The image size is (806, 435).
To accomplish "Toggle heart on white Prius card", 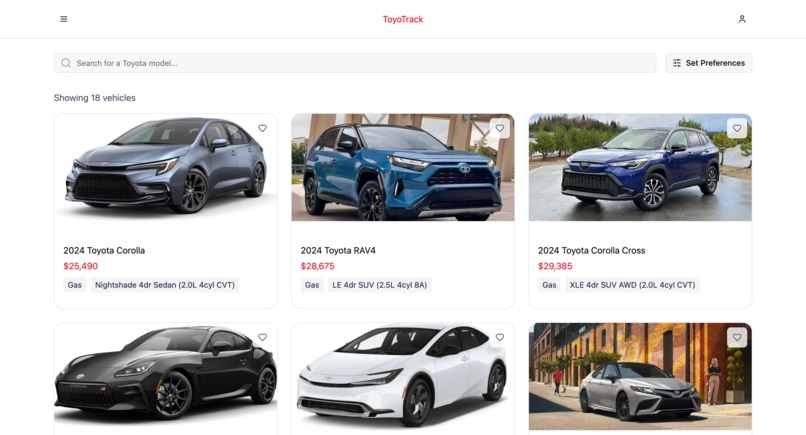I will coord(500,337).
